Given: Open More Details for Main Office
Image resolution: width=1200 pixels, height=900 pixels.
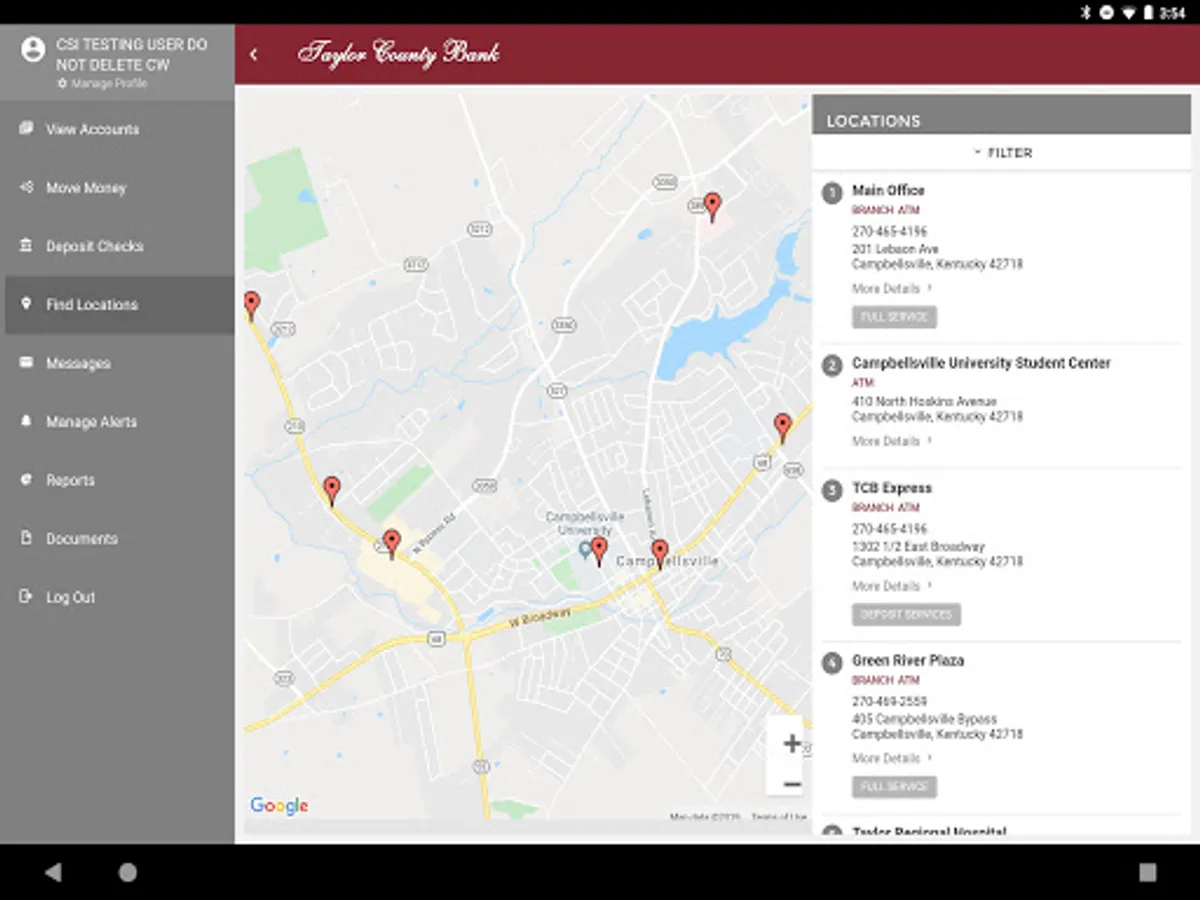Looking at the screenshot, I should click(x=892, y=289).
